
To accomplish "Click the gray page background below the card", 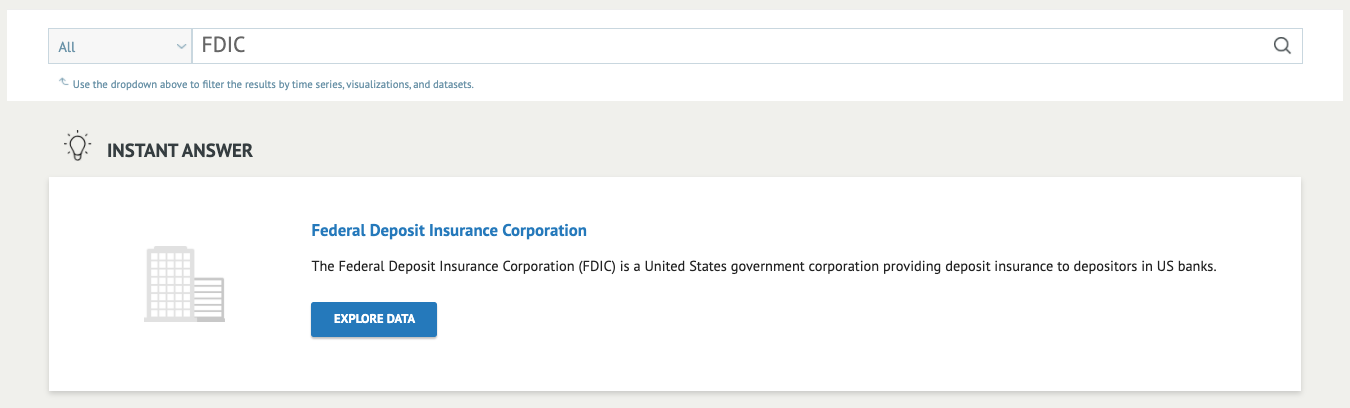I will (675, 400).
